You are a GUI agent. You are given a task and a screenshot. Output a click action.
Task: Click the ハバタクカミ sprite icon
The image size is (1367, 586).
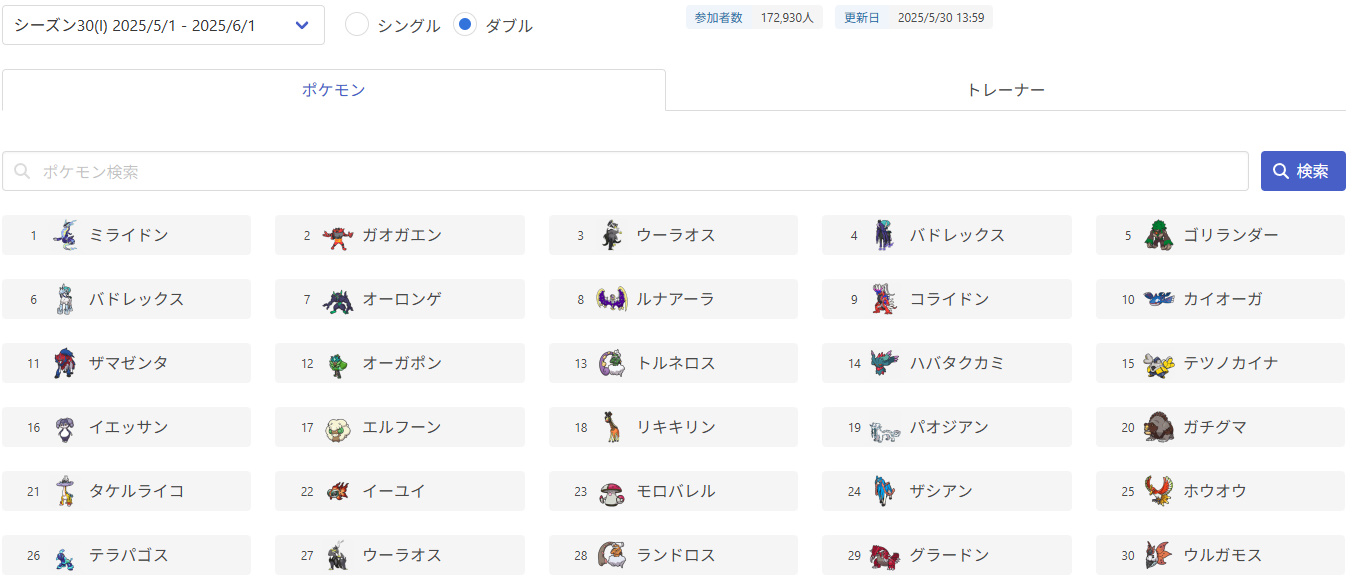coord(885,363)
